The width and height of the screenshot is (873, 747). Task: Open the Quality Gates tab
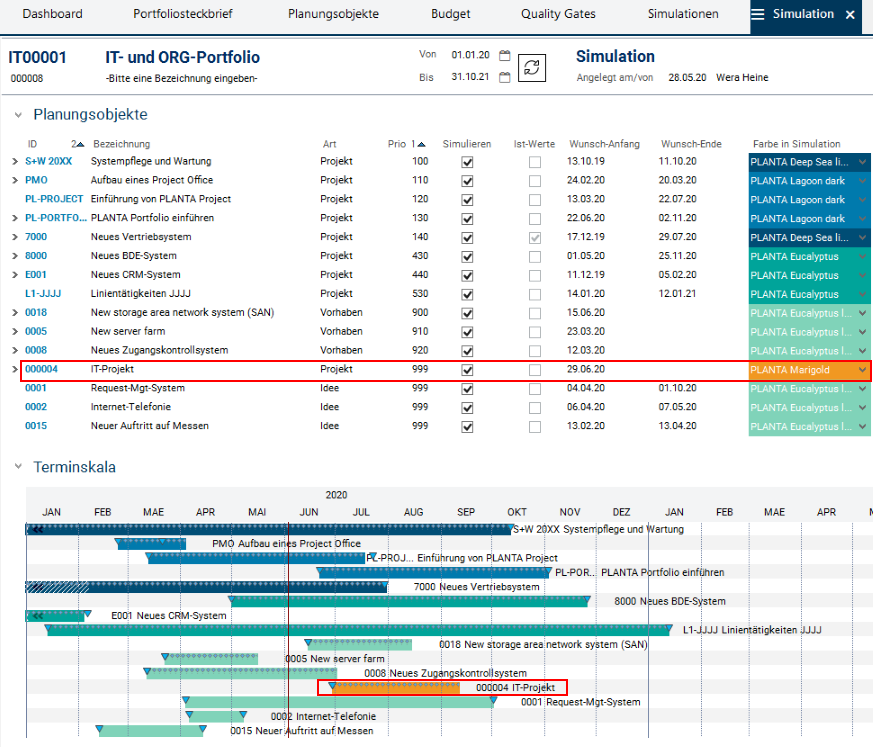pos(557,15)
